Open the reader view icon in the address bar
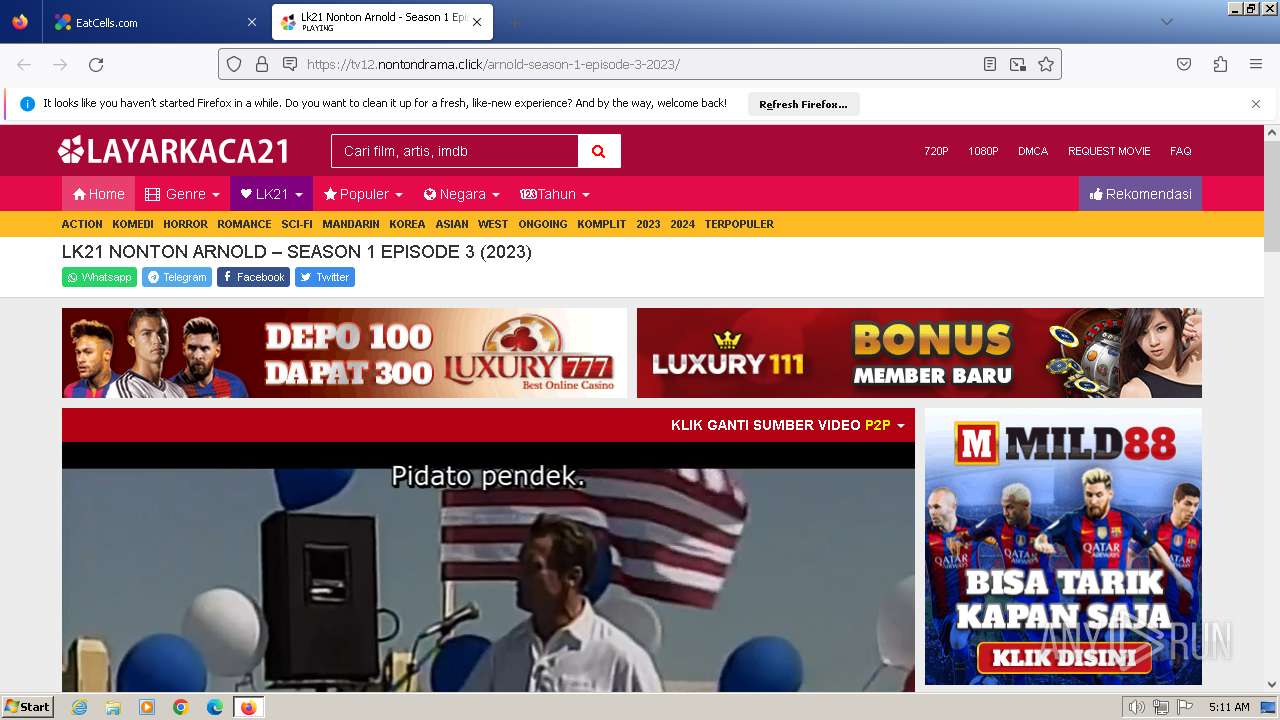This screenshot has height=720, width=1280. (x=990, y=64)
